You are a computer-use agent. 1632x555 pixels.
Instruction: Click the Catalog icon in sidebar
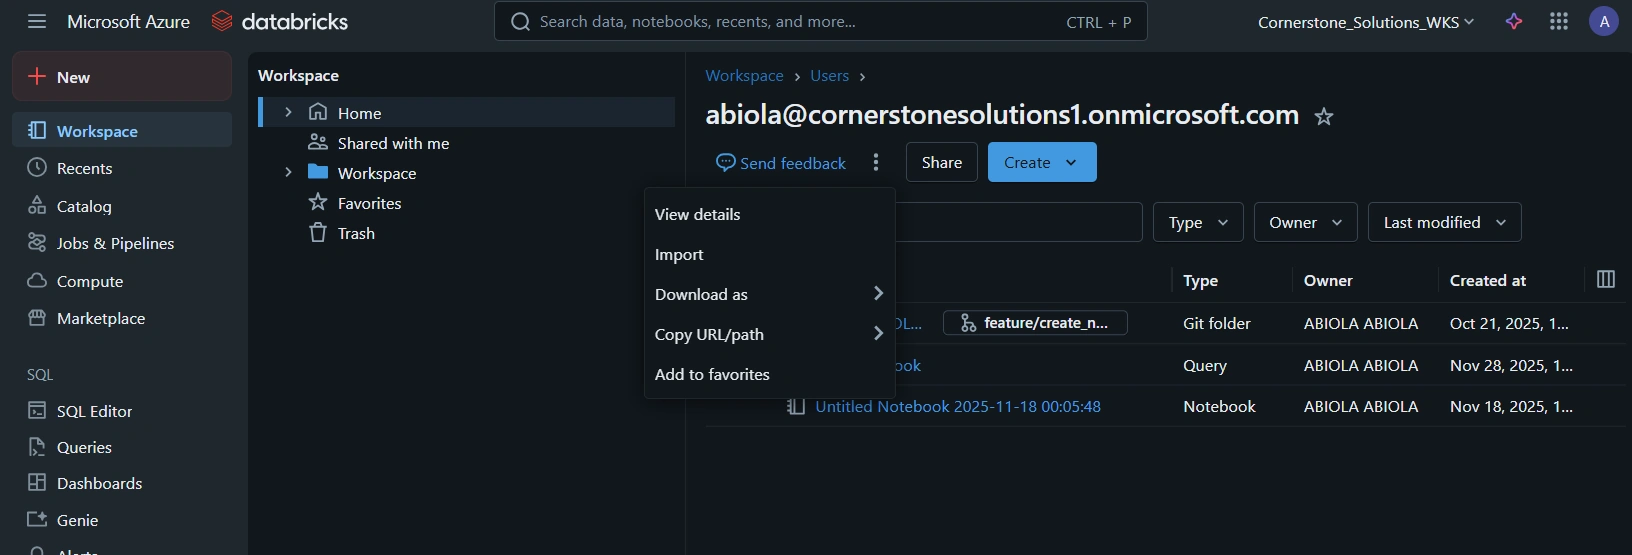37,205
